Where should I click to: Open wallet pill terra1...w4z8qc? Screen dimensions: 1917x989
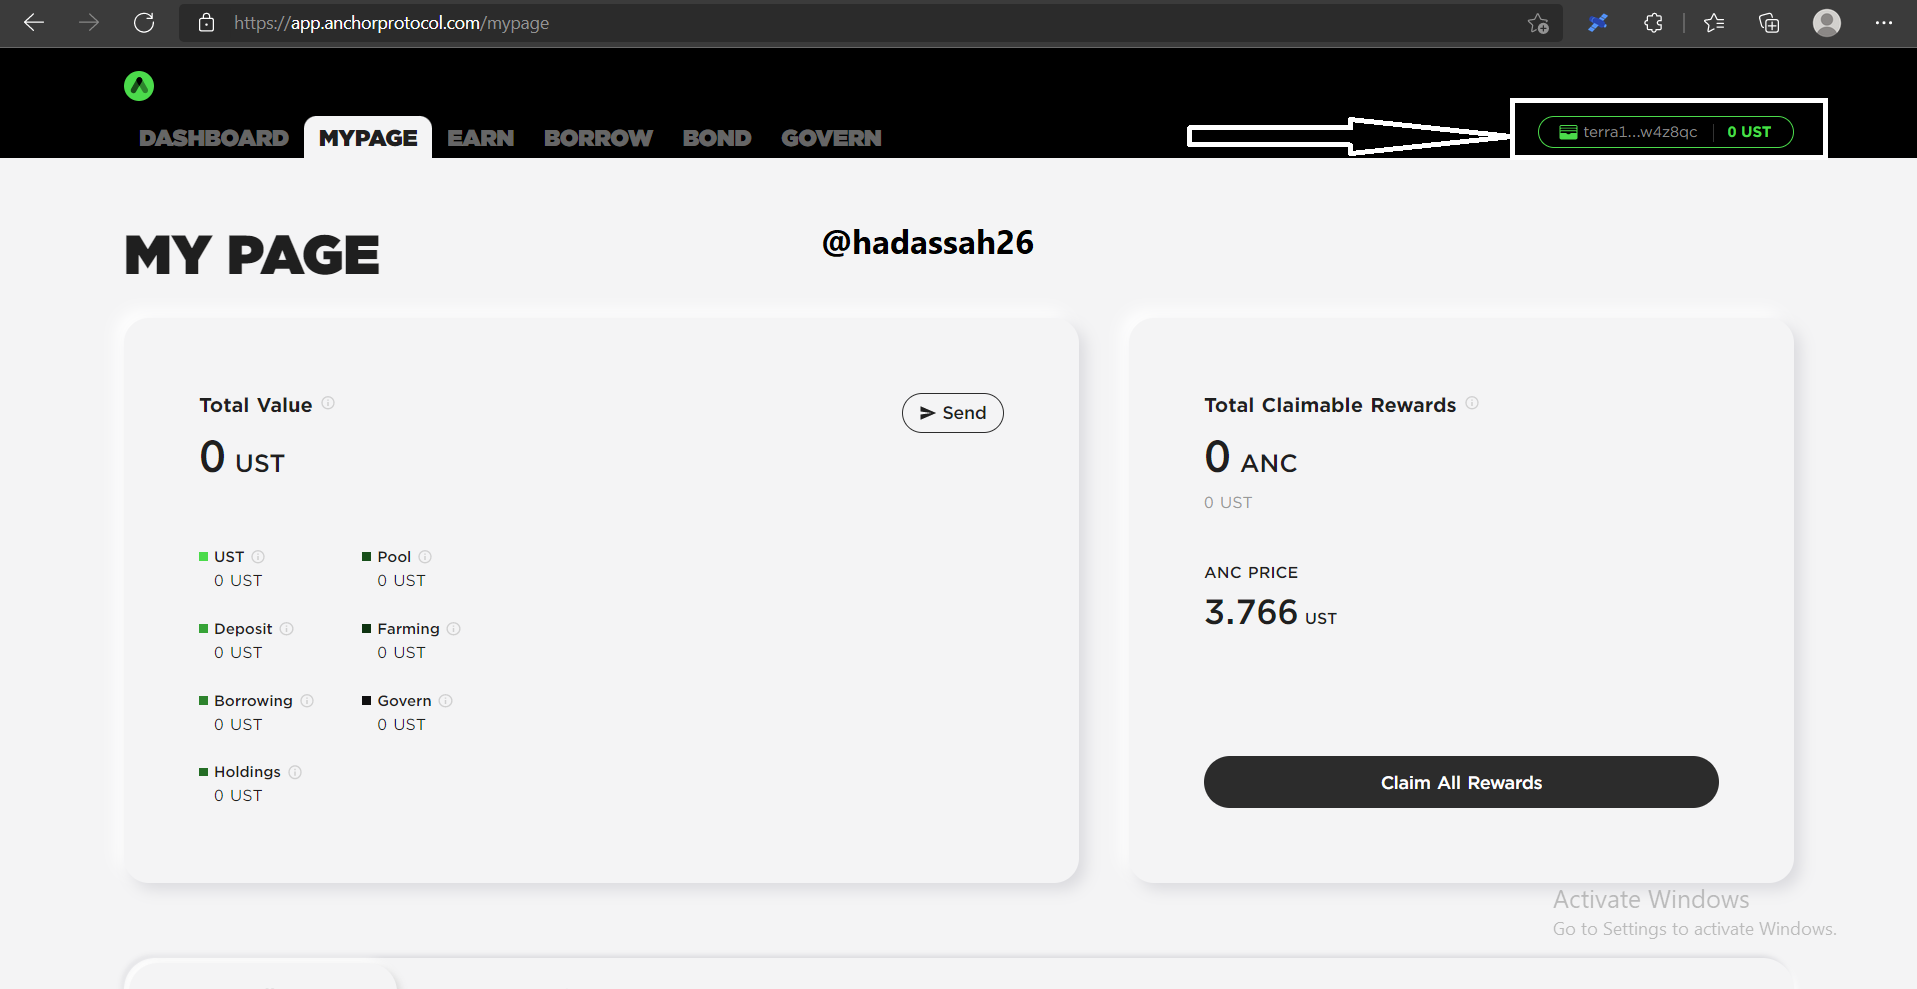coord(1665,132)
